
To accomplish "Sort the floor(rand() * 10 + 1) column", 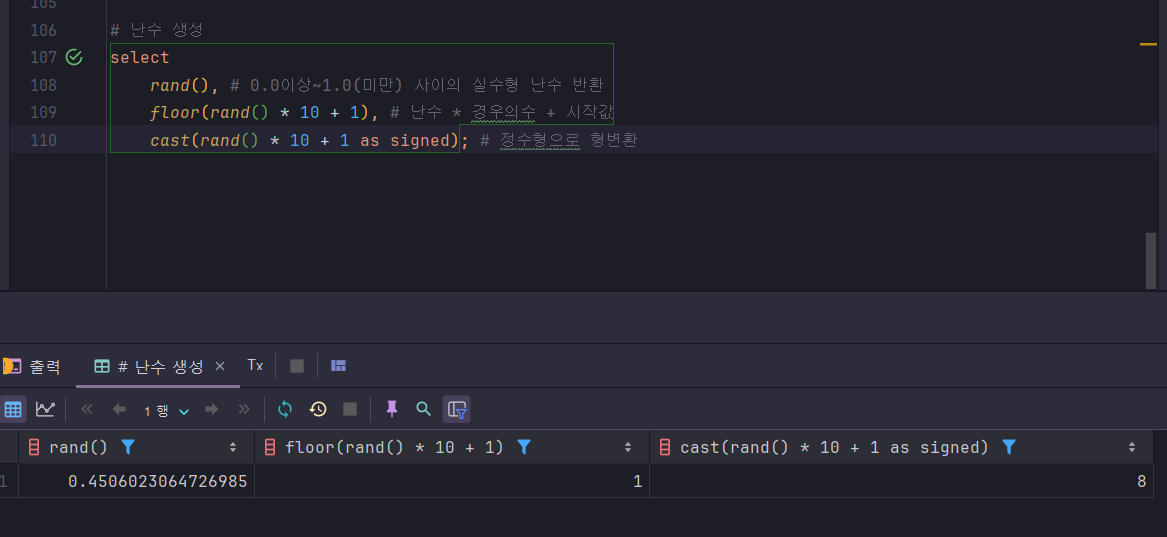I will pyautogui.click(x=628, y=447).
